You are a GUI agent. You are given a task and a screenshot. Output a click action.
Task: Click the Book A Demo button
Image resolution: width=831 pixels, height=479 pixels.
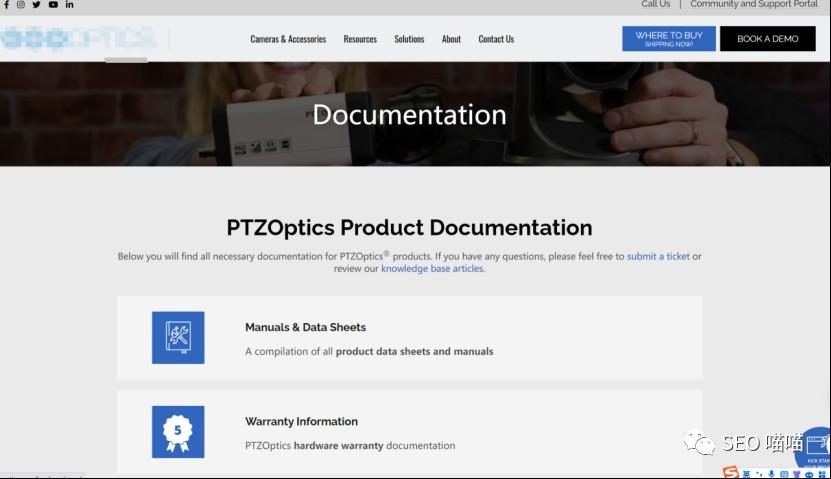coord(767,39)
